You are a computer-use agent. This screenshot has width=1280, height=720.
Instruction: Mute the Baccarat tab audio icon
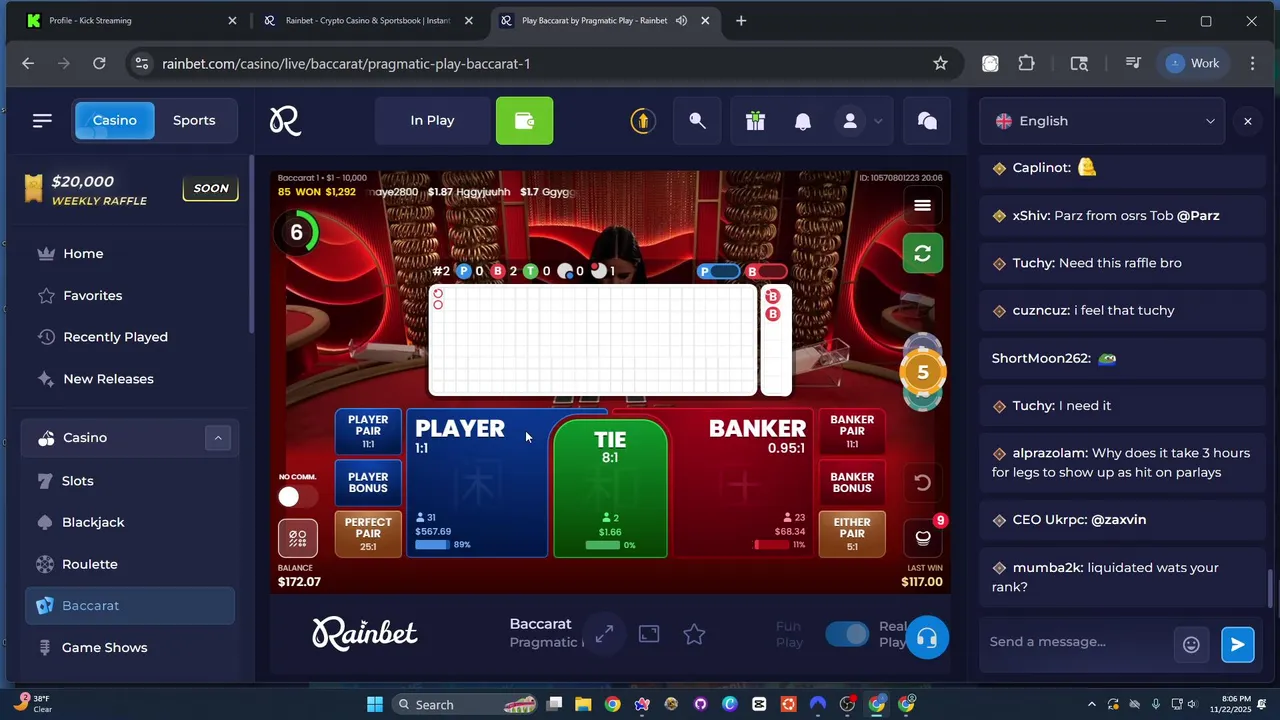[x=681, y=20]
